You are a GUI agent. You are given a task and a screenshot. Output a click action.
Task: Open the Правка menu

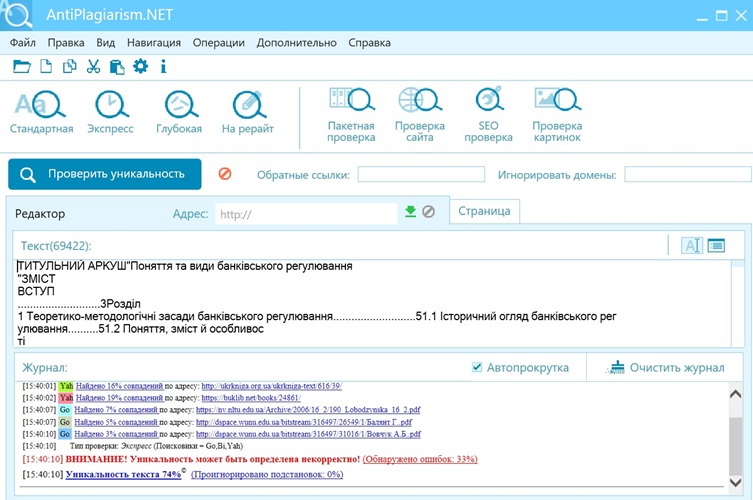(66, 43)
